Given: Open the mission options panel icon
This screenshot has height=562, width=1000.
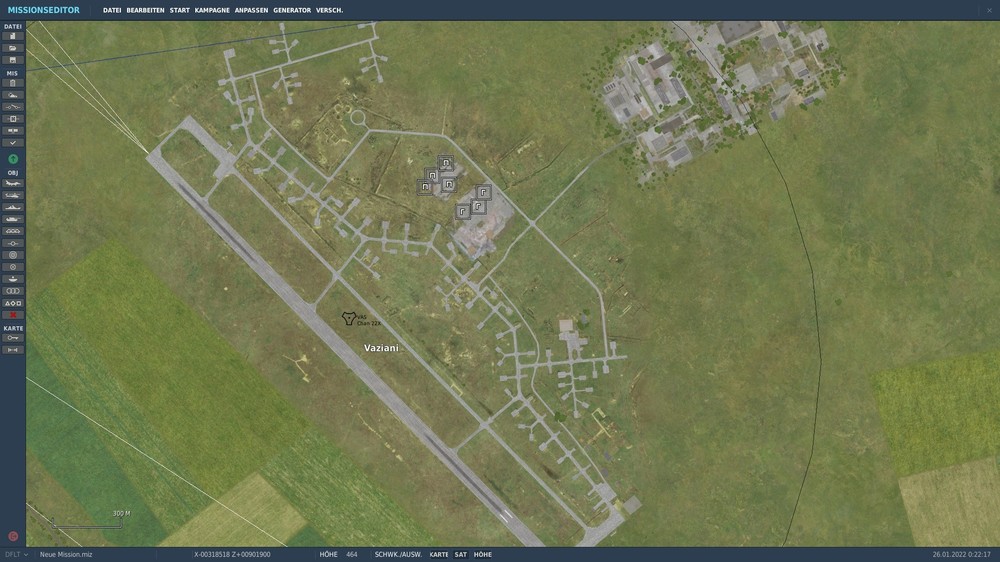Looking at the screenshot, I should click(13, 131).
